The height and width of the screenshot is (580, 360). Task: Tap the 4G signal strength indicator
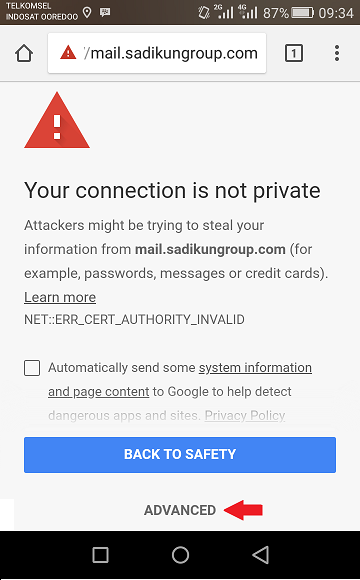(x=248, y=12)
